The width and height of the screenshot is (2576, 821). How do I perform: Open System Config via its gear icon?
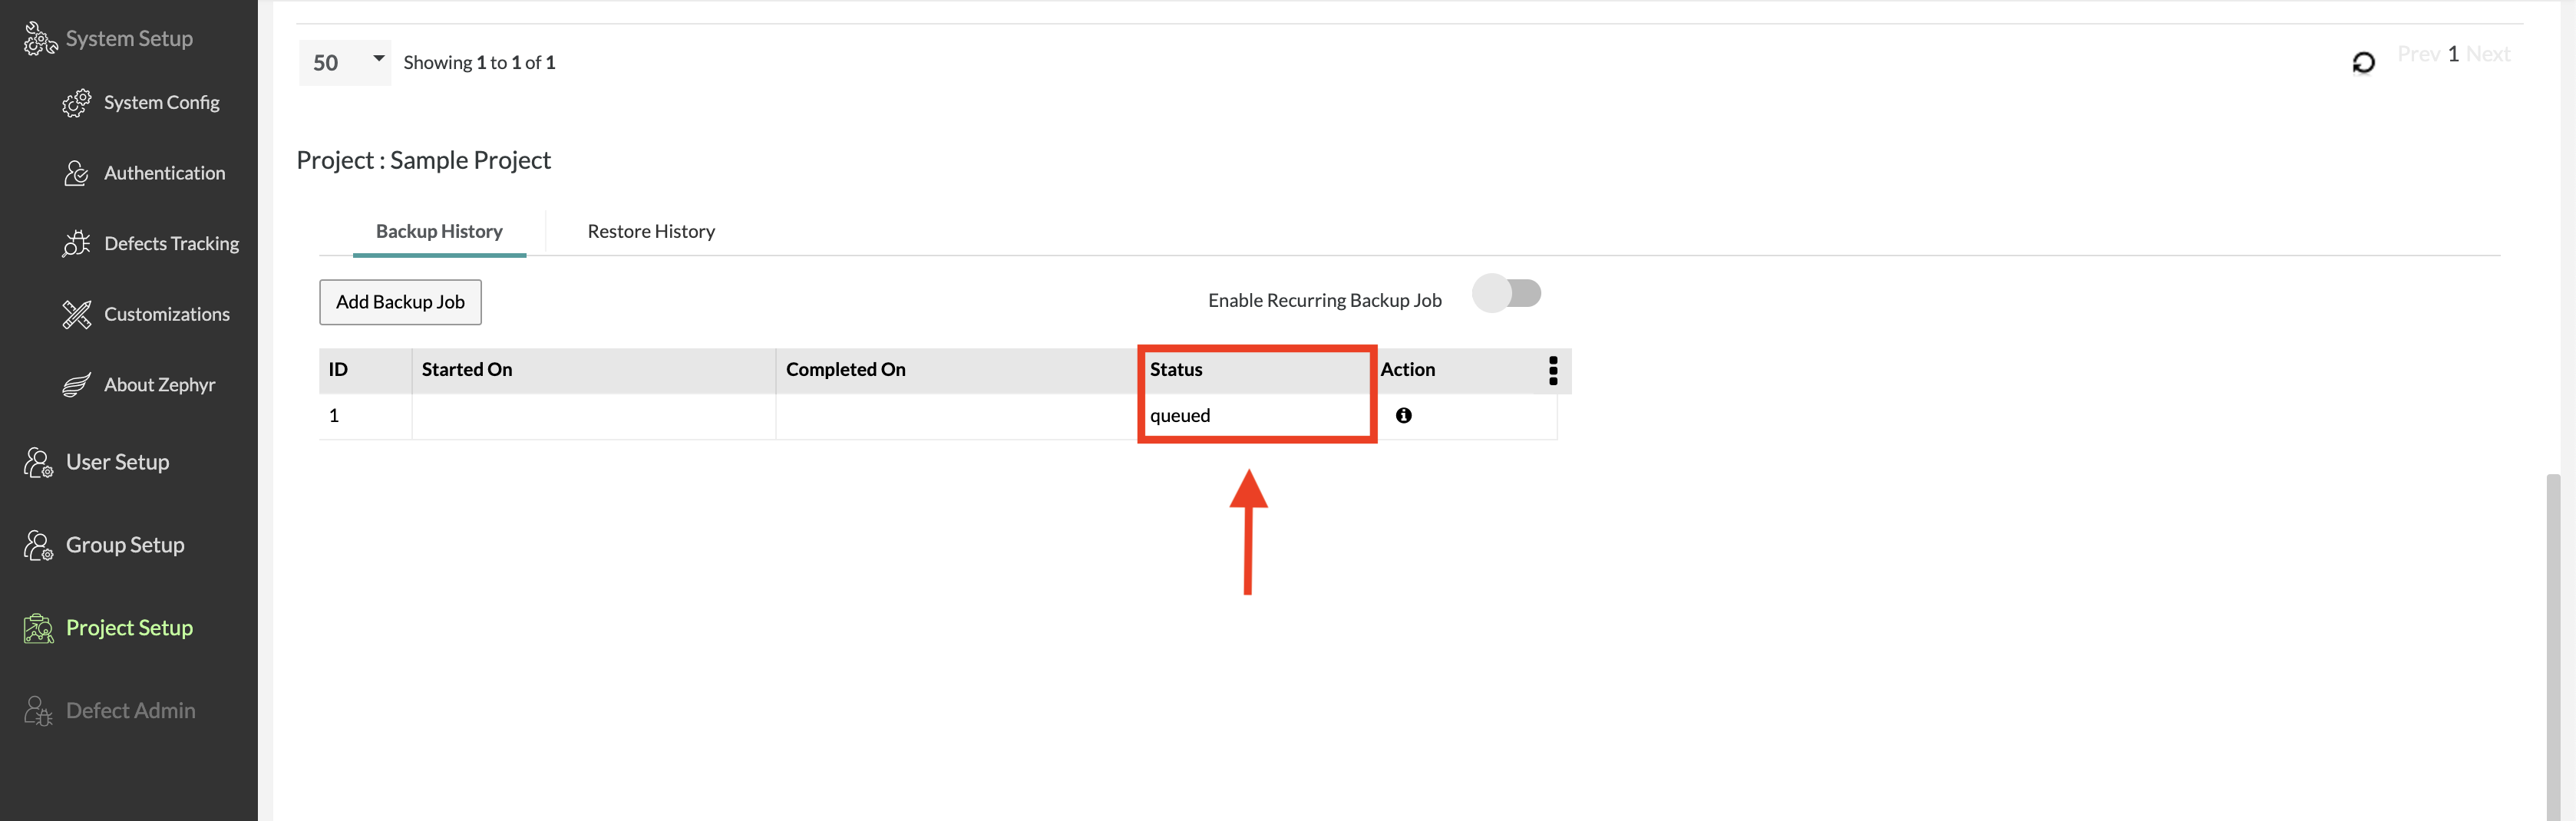click(76, 103)
